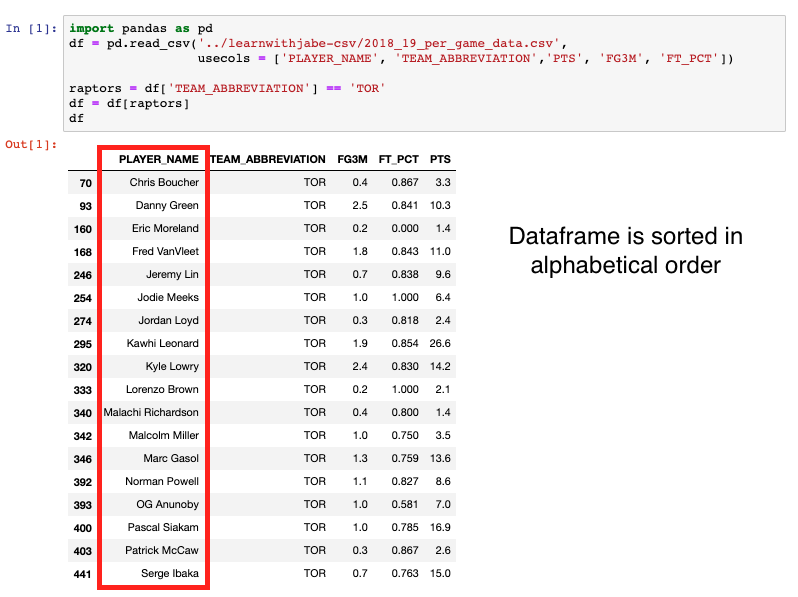Select the Pascal Siakam cell
Image resolution: width=798 pixels, height=597 pixels.
point(163,527)
